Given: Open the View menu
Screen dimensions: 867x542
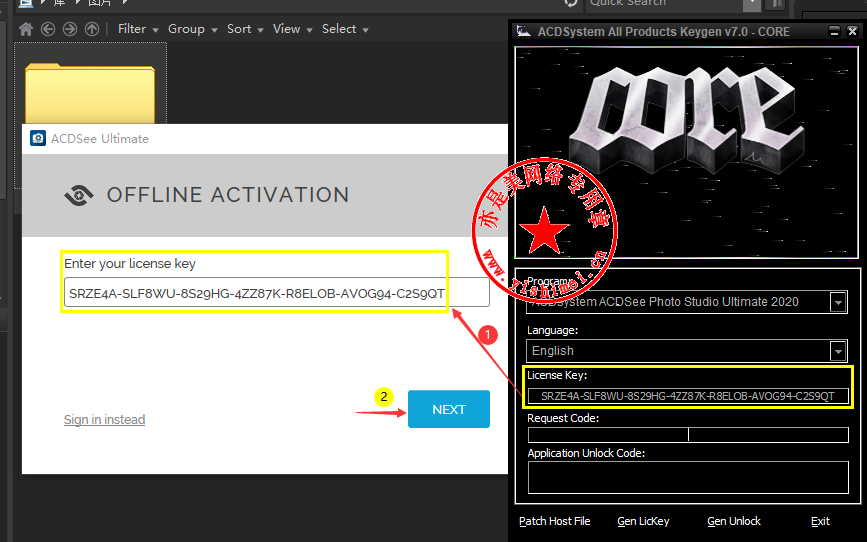Looking at the screenshot, I should [291, 29].
